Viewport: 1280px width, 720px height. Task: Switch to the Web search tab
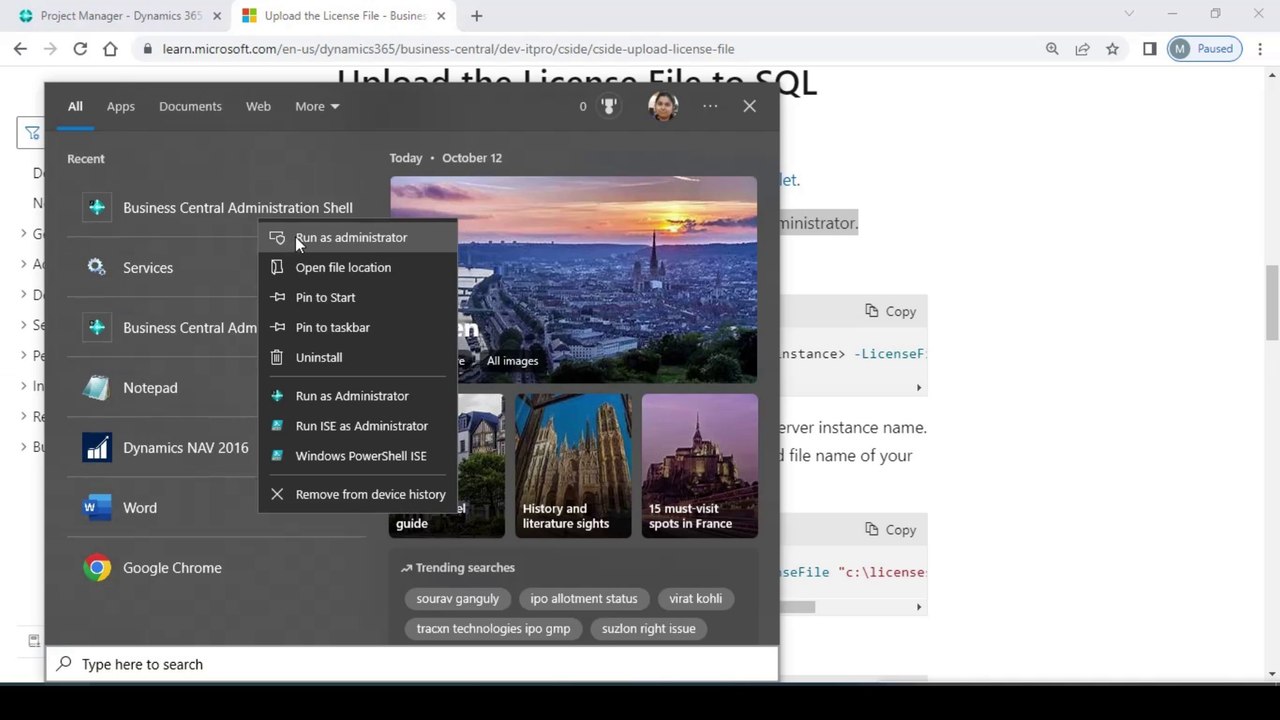click(x=258, y=106)
